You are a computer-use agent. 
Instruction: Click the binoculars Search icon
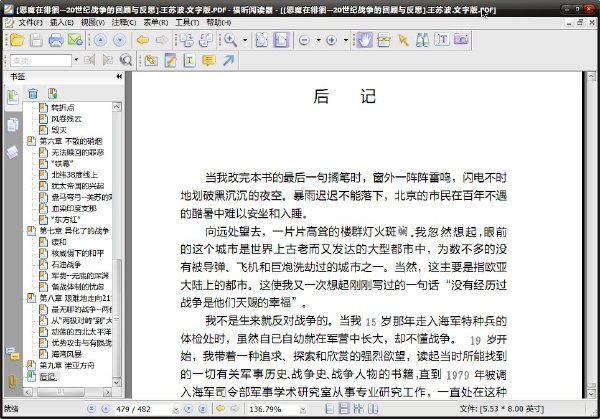point(422,40)
